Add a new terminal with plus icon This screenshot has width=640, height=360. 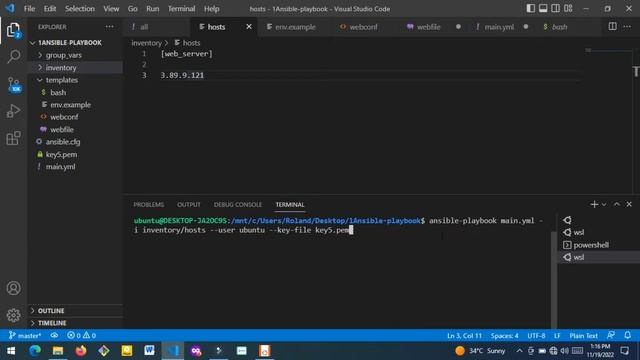pos(594,204)
